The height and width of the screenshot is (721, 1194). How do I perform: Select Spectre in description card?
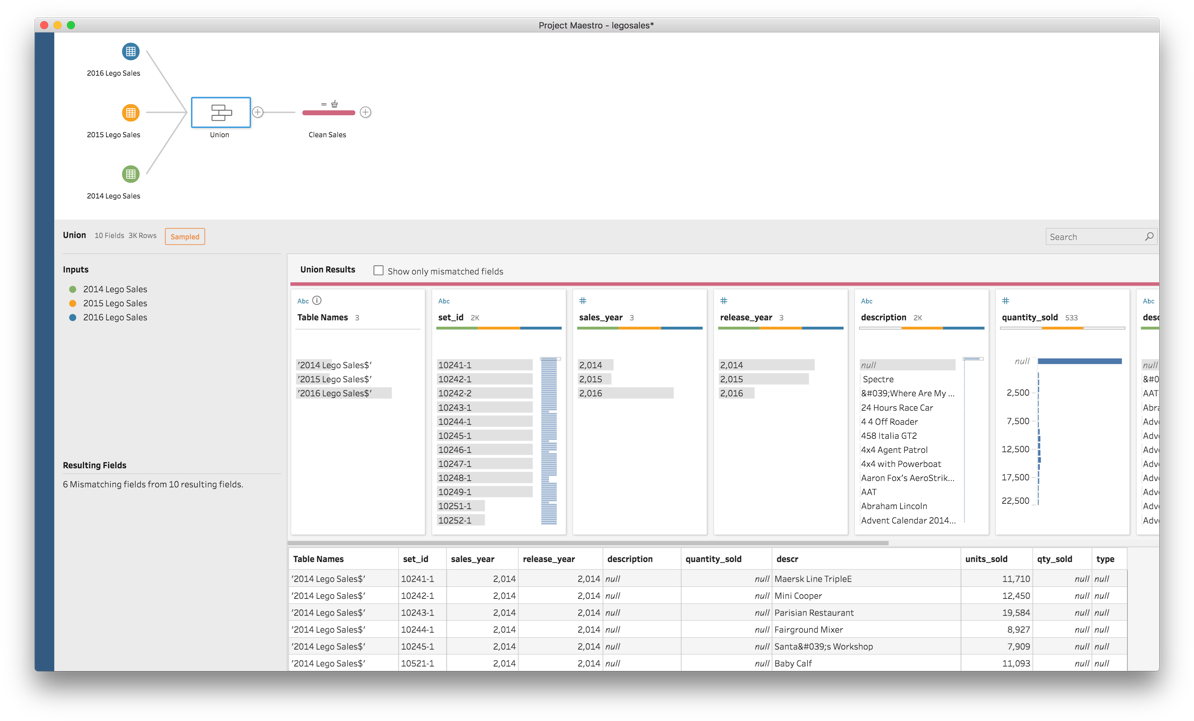click(877, 379)
